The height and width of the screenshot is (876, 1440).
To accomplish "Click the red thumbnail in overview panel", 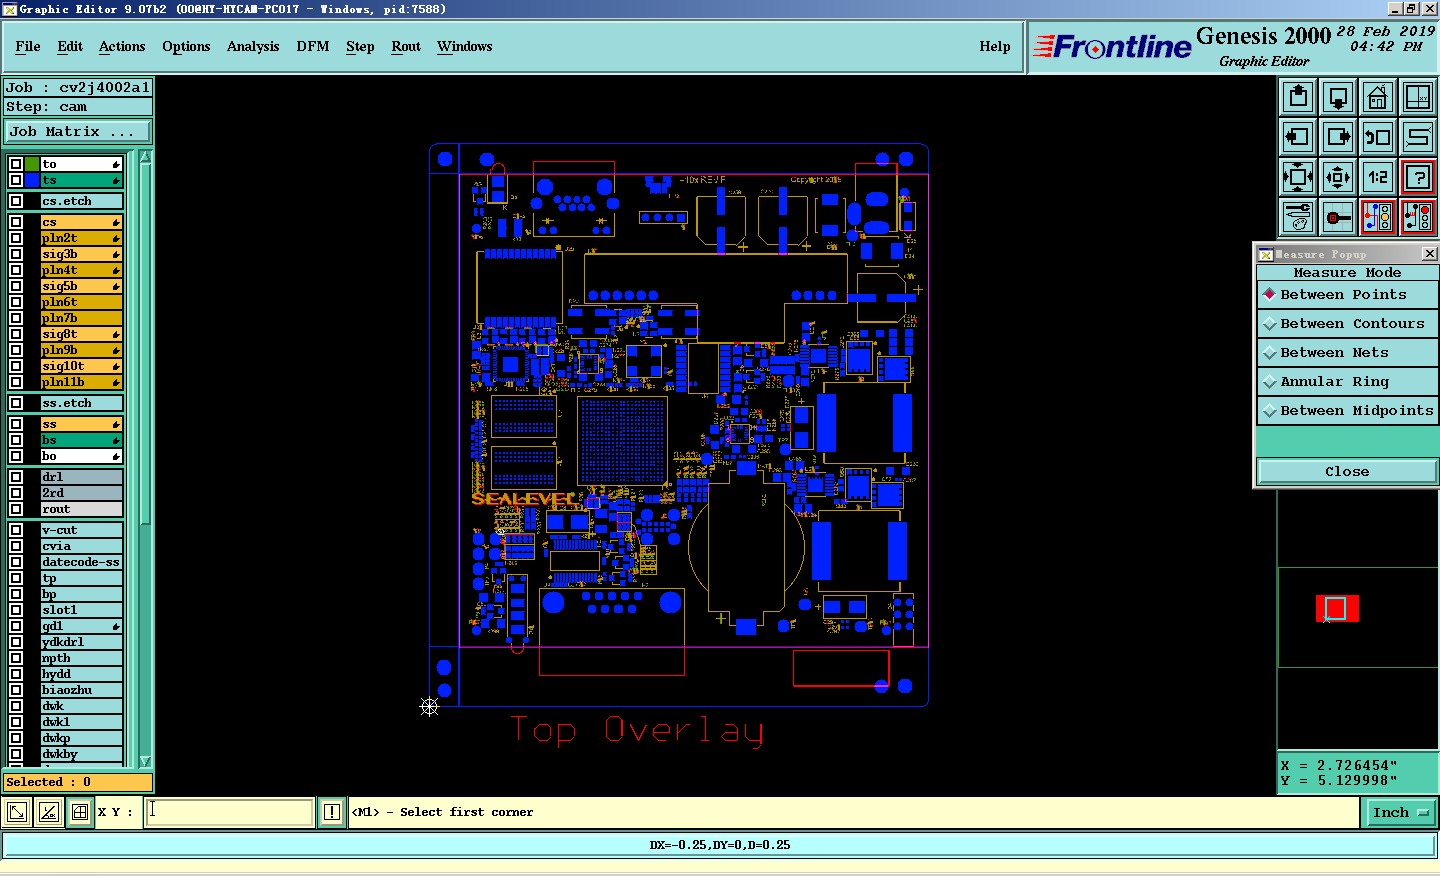I will click(1337, 608).
